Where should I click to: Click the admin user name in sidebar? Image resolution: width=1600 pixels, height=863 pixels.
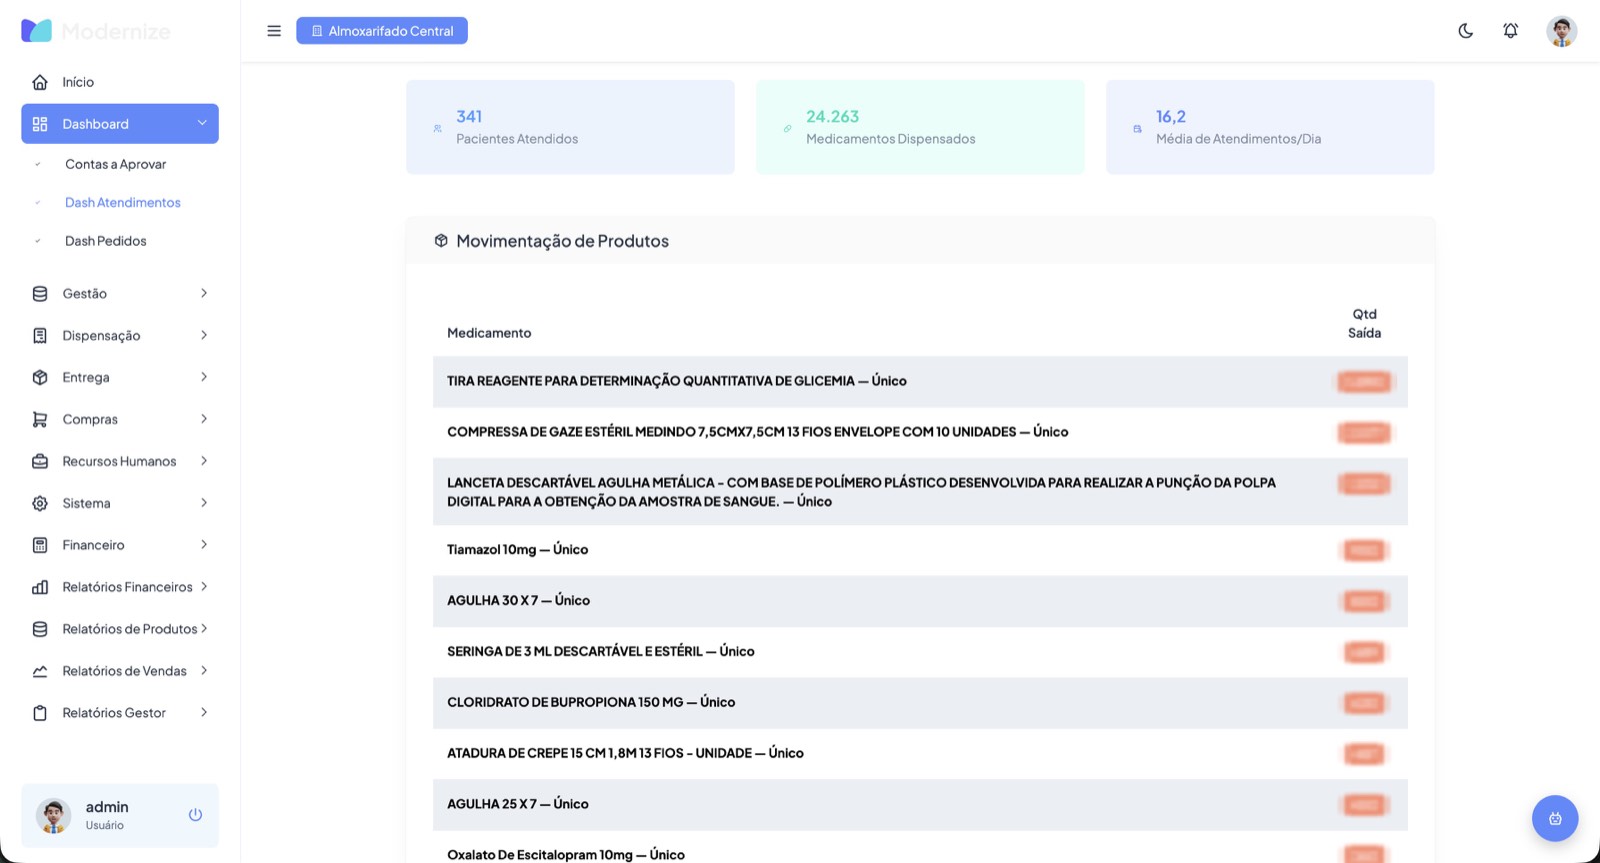tap(107, 807)
